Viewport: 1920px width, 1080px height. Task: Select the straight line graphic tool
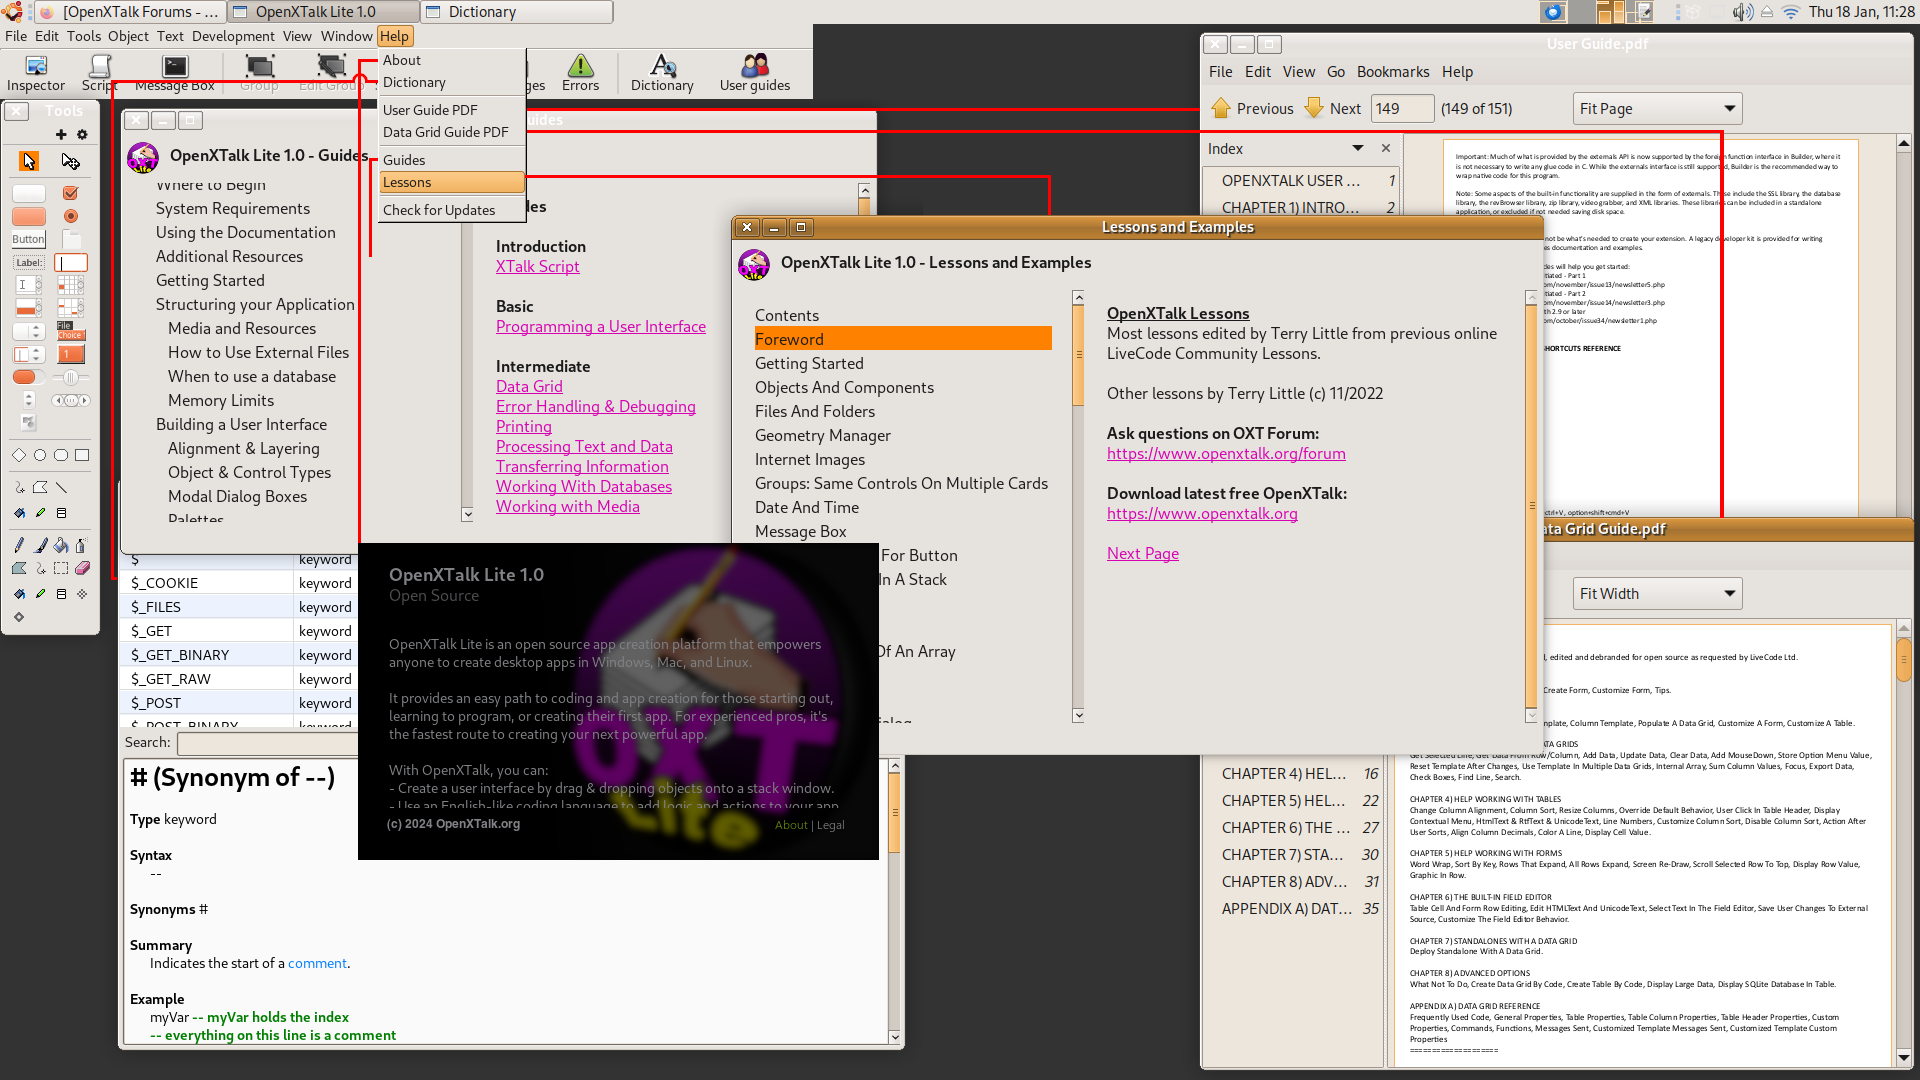(x=61, y=487)
